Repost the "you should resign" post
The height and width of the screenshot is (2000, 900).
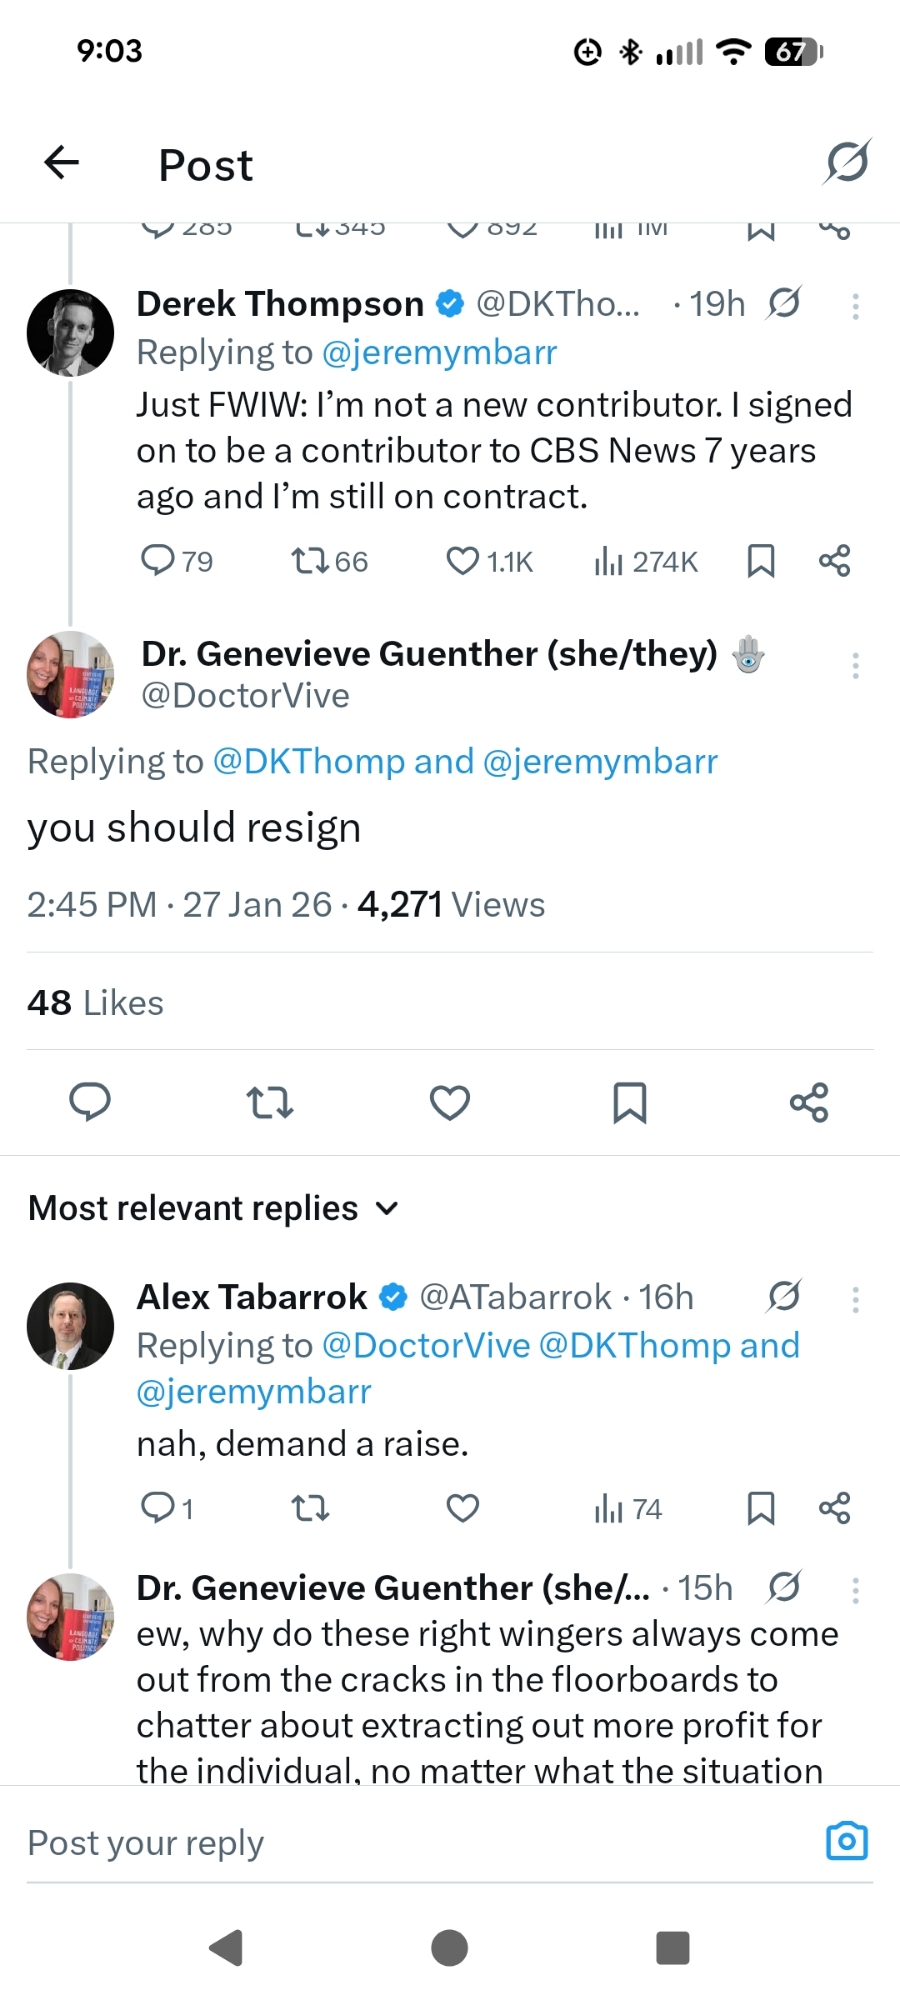coord(269,1103)
